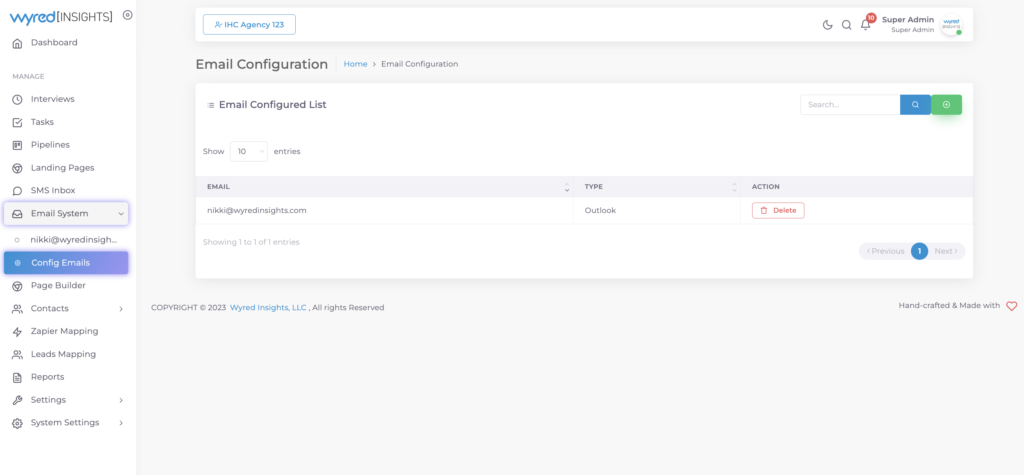The image size is (1024, 475).
Task: Click the Email Configured List heading icon
Action: click(x=210, y=105)
